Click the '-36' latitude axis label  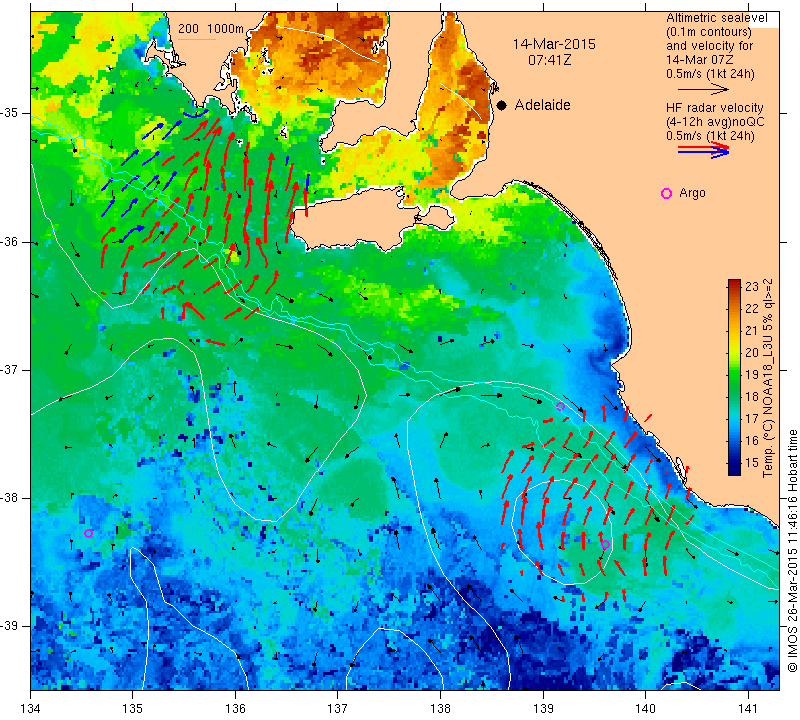tap(9, 242)
